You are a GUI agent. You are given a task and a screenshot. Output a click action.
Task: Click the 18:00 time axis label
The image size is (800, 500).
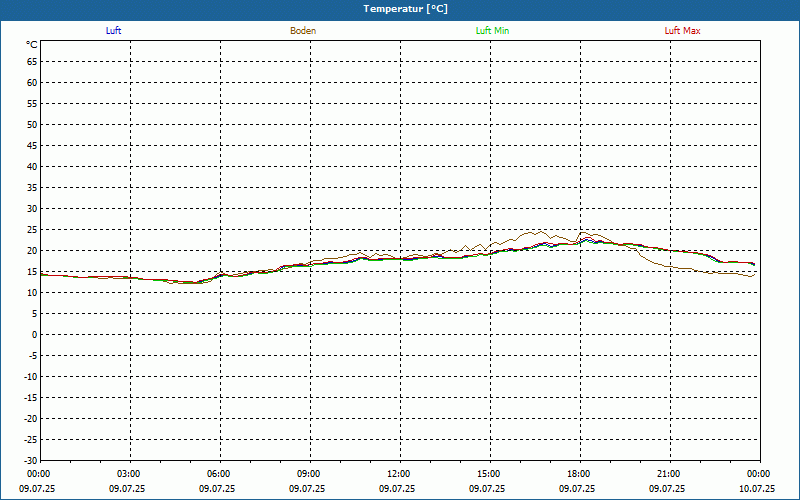coord(579,474)
